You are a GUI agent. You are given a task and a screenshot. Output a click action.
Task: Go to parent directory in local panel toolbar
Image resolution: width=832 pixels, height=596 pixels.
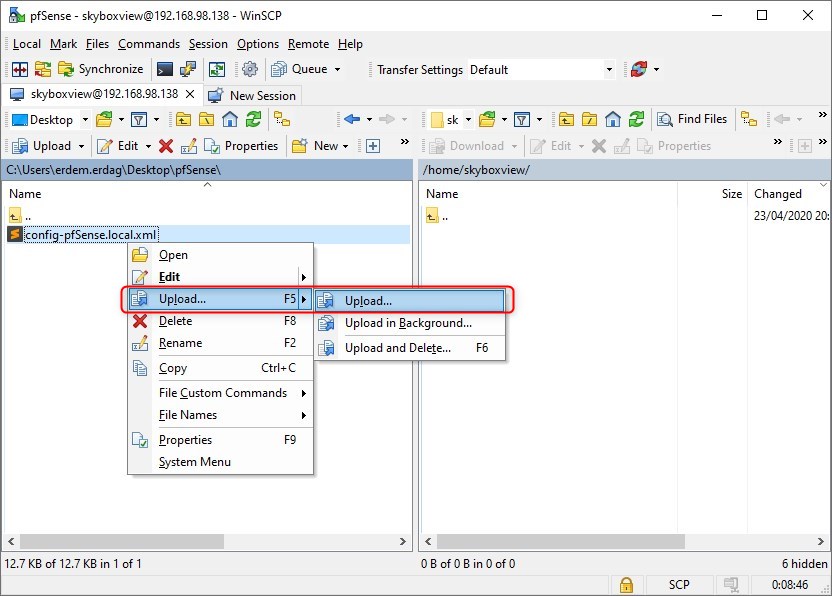point(184,119)
